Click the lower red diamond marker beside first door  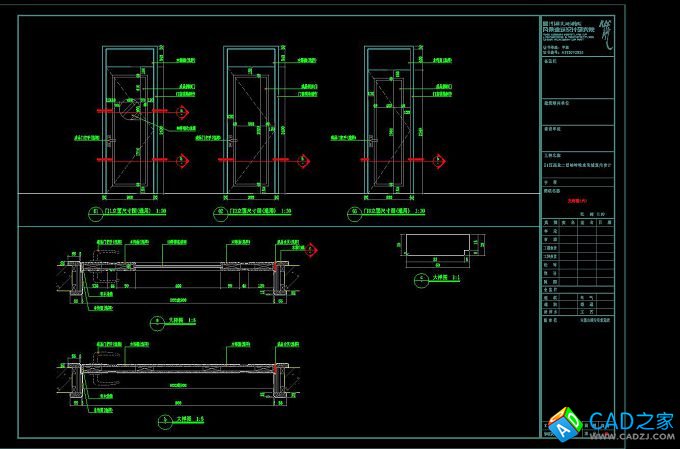(182, 160)
